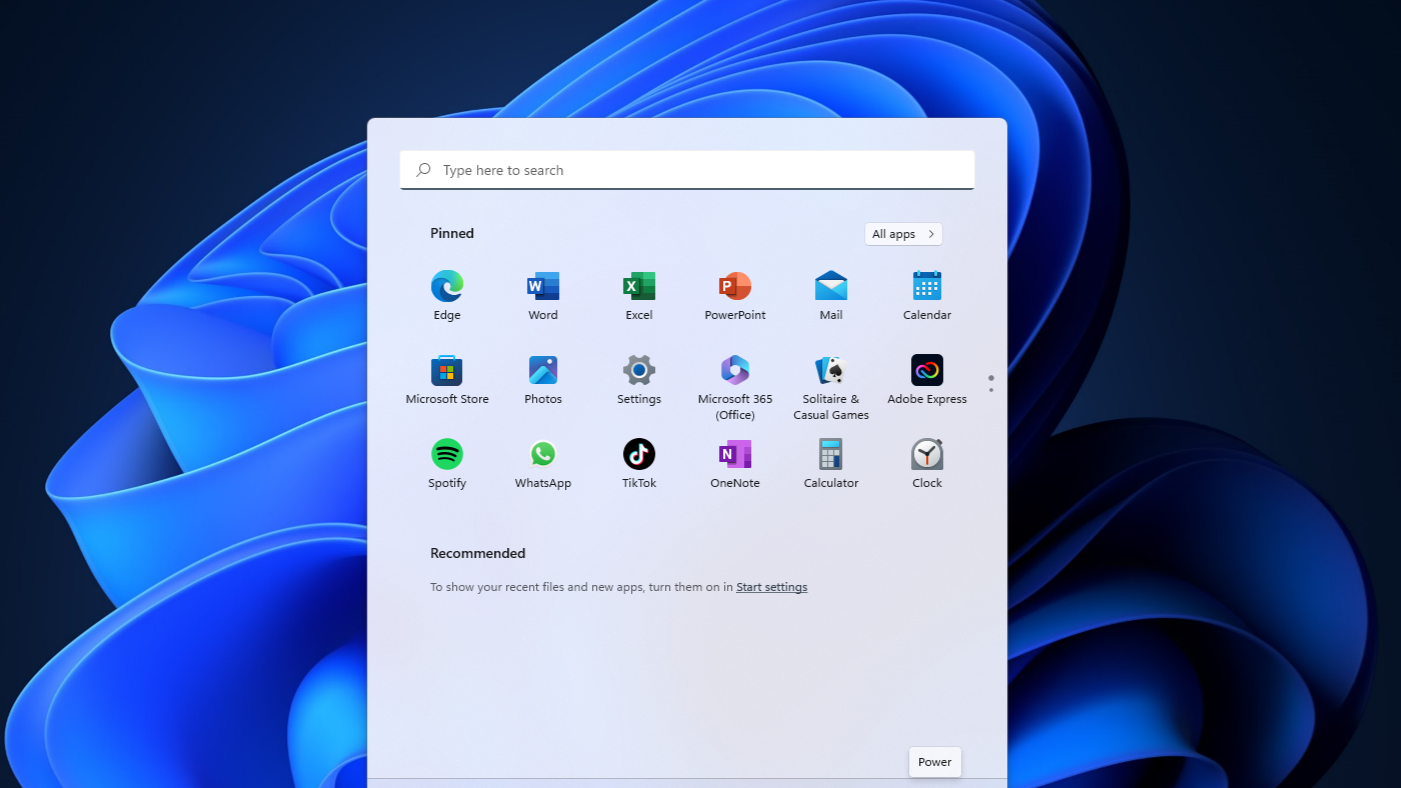1401x788 pixels.
Task: Launch OneNote from pinned apps
Action: (735, 463)
